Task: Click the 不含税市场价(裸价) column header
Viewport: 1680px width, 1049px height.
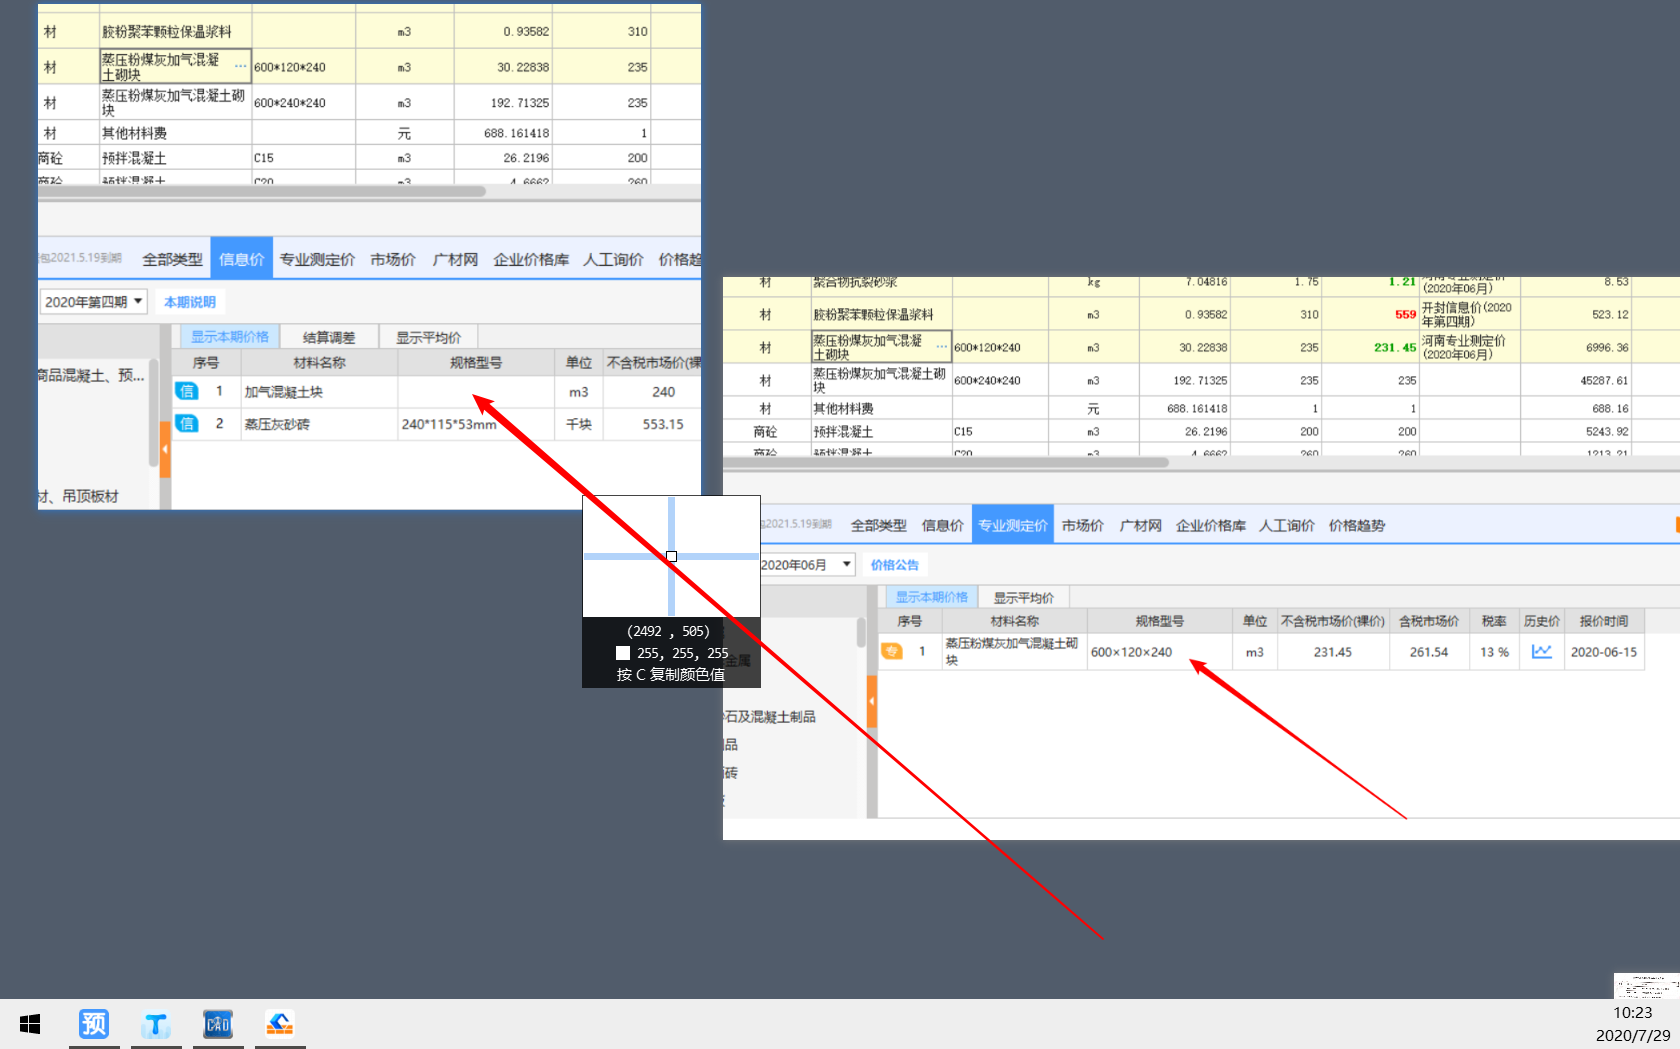Action: 1332,621
